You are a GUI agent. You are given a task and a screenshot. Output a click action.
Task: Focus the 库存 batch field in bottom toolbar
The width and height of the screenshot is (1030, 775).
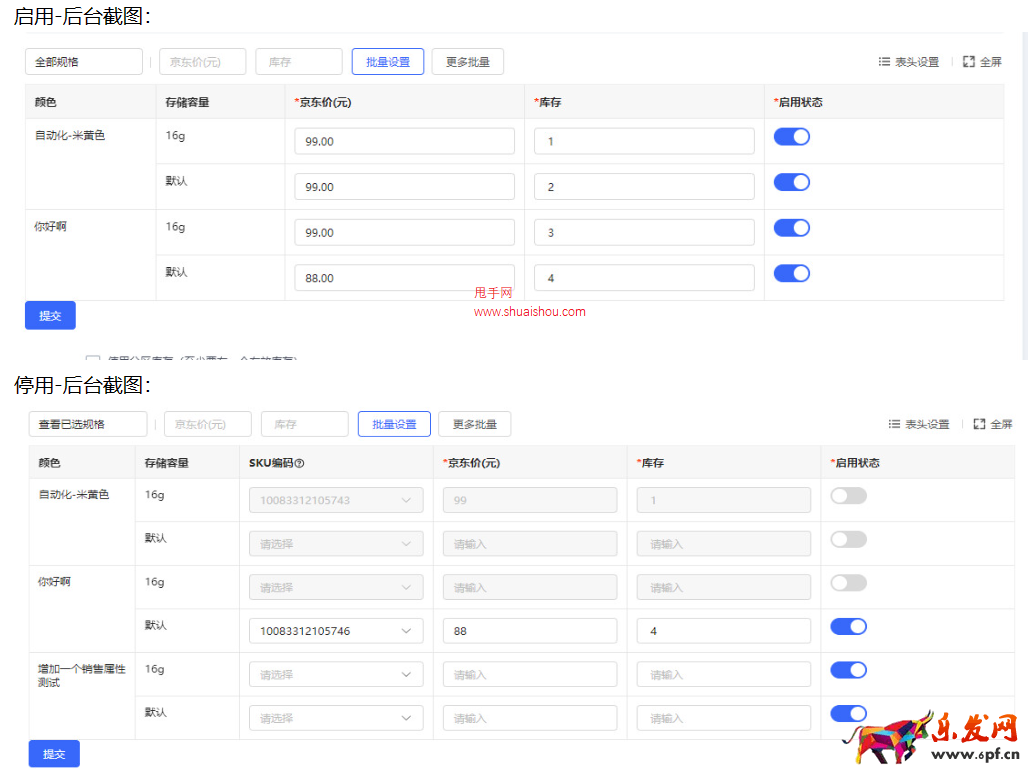305,424
